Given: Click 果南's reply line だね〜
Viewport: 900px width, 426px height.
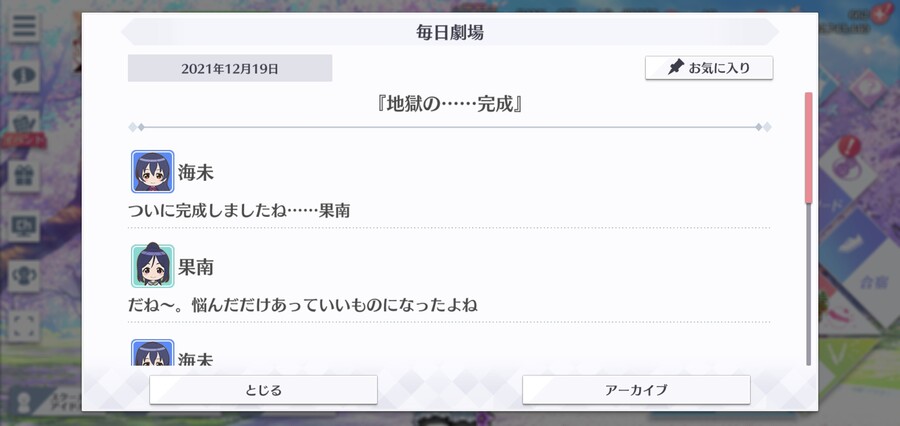Looking at the screenshot, I should 302,304.
